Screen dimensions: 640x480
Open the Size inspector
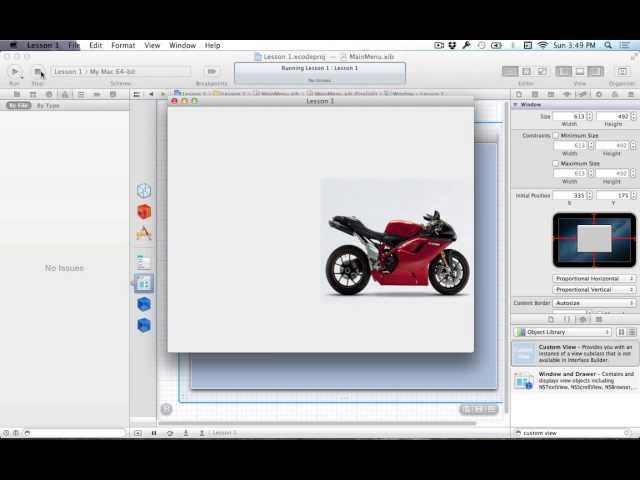(583, 94)
